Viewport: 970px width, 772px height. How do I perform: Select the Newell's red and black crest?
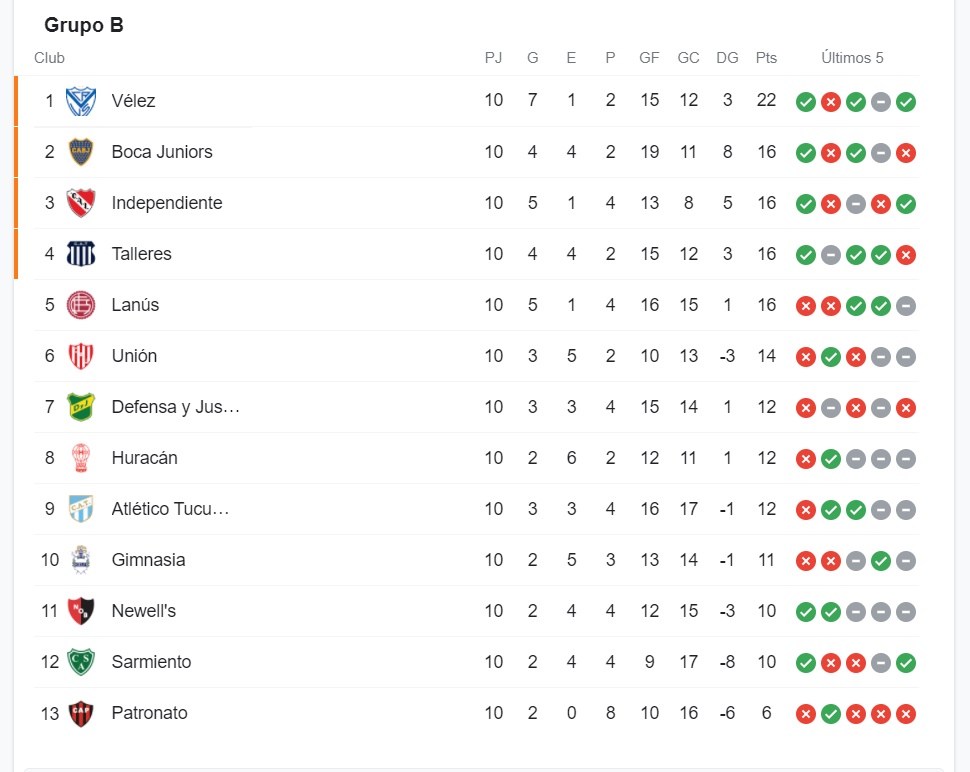81,611
